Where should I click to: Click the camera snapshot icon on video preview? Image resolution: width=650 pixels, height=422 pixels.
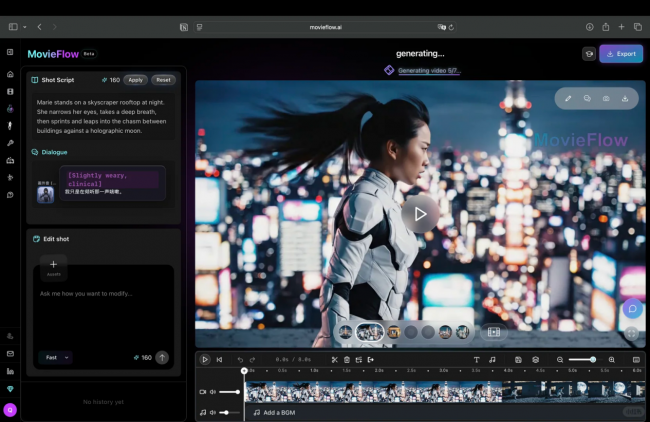[606, 99]
